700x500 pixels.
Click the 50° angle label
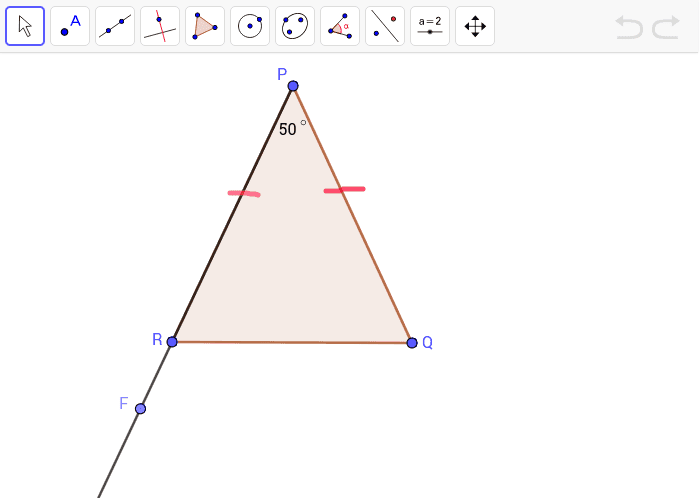click(292, 129)
